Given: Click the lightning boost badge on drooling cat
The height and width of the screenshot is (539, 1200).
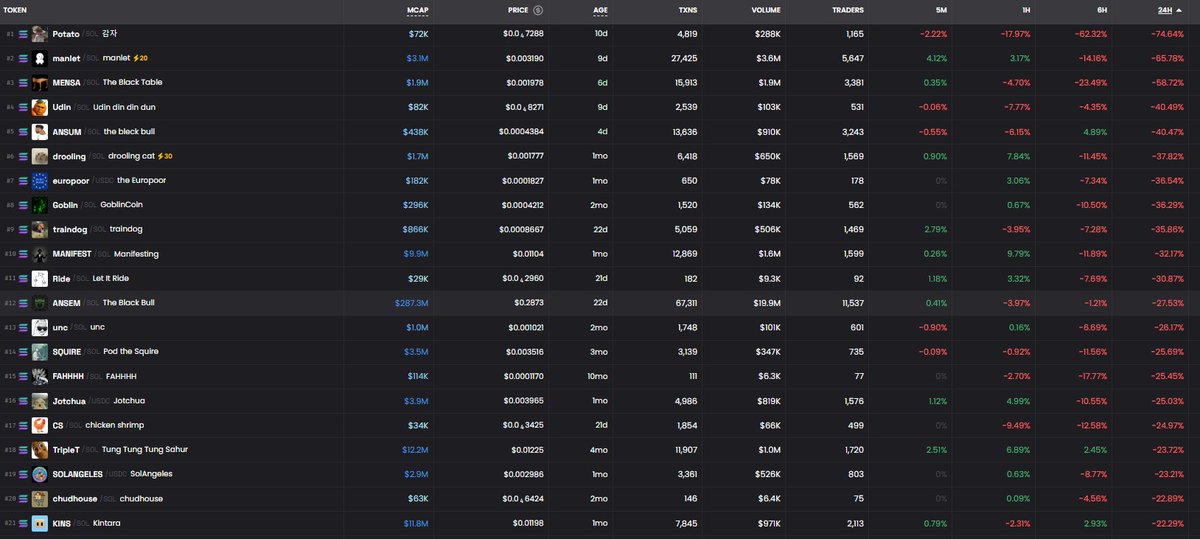Looking at the screenshot, I should (165, 156).
